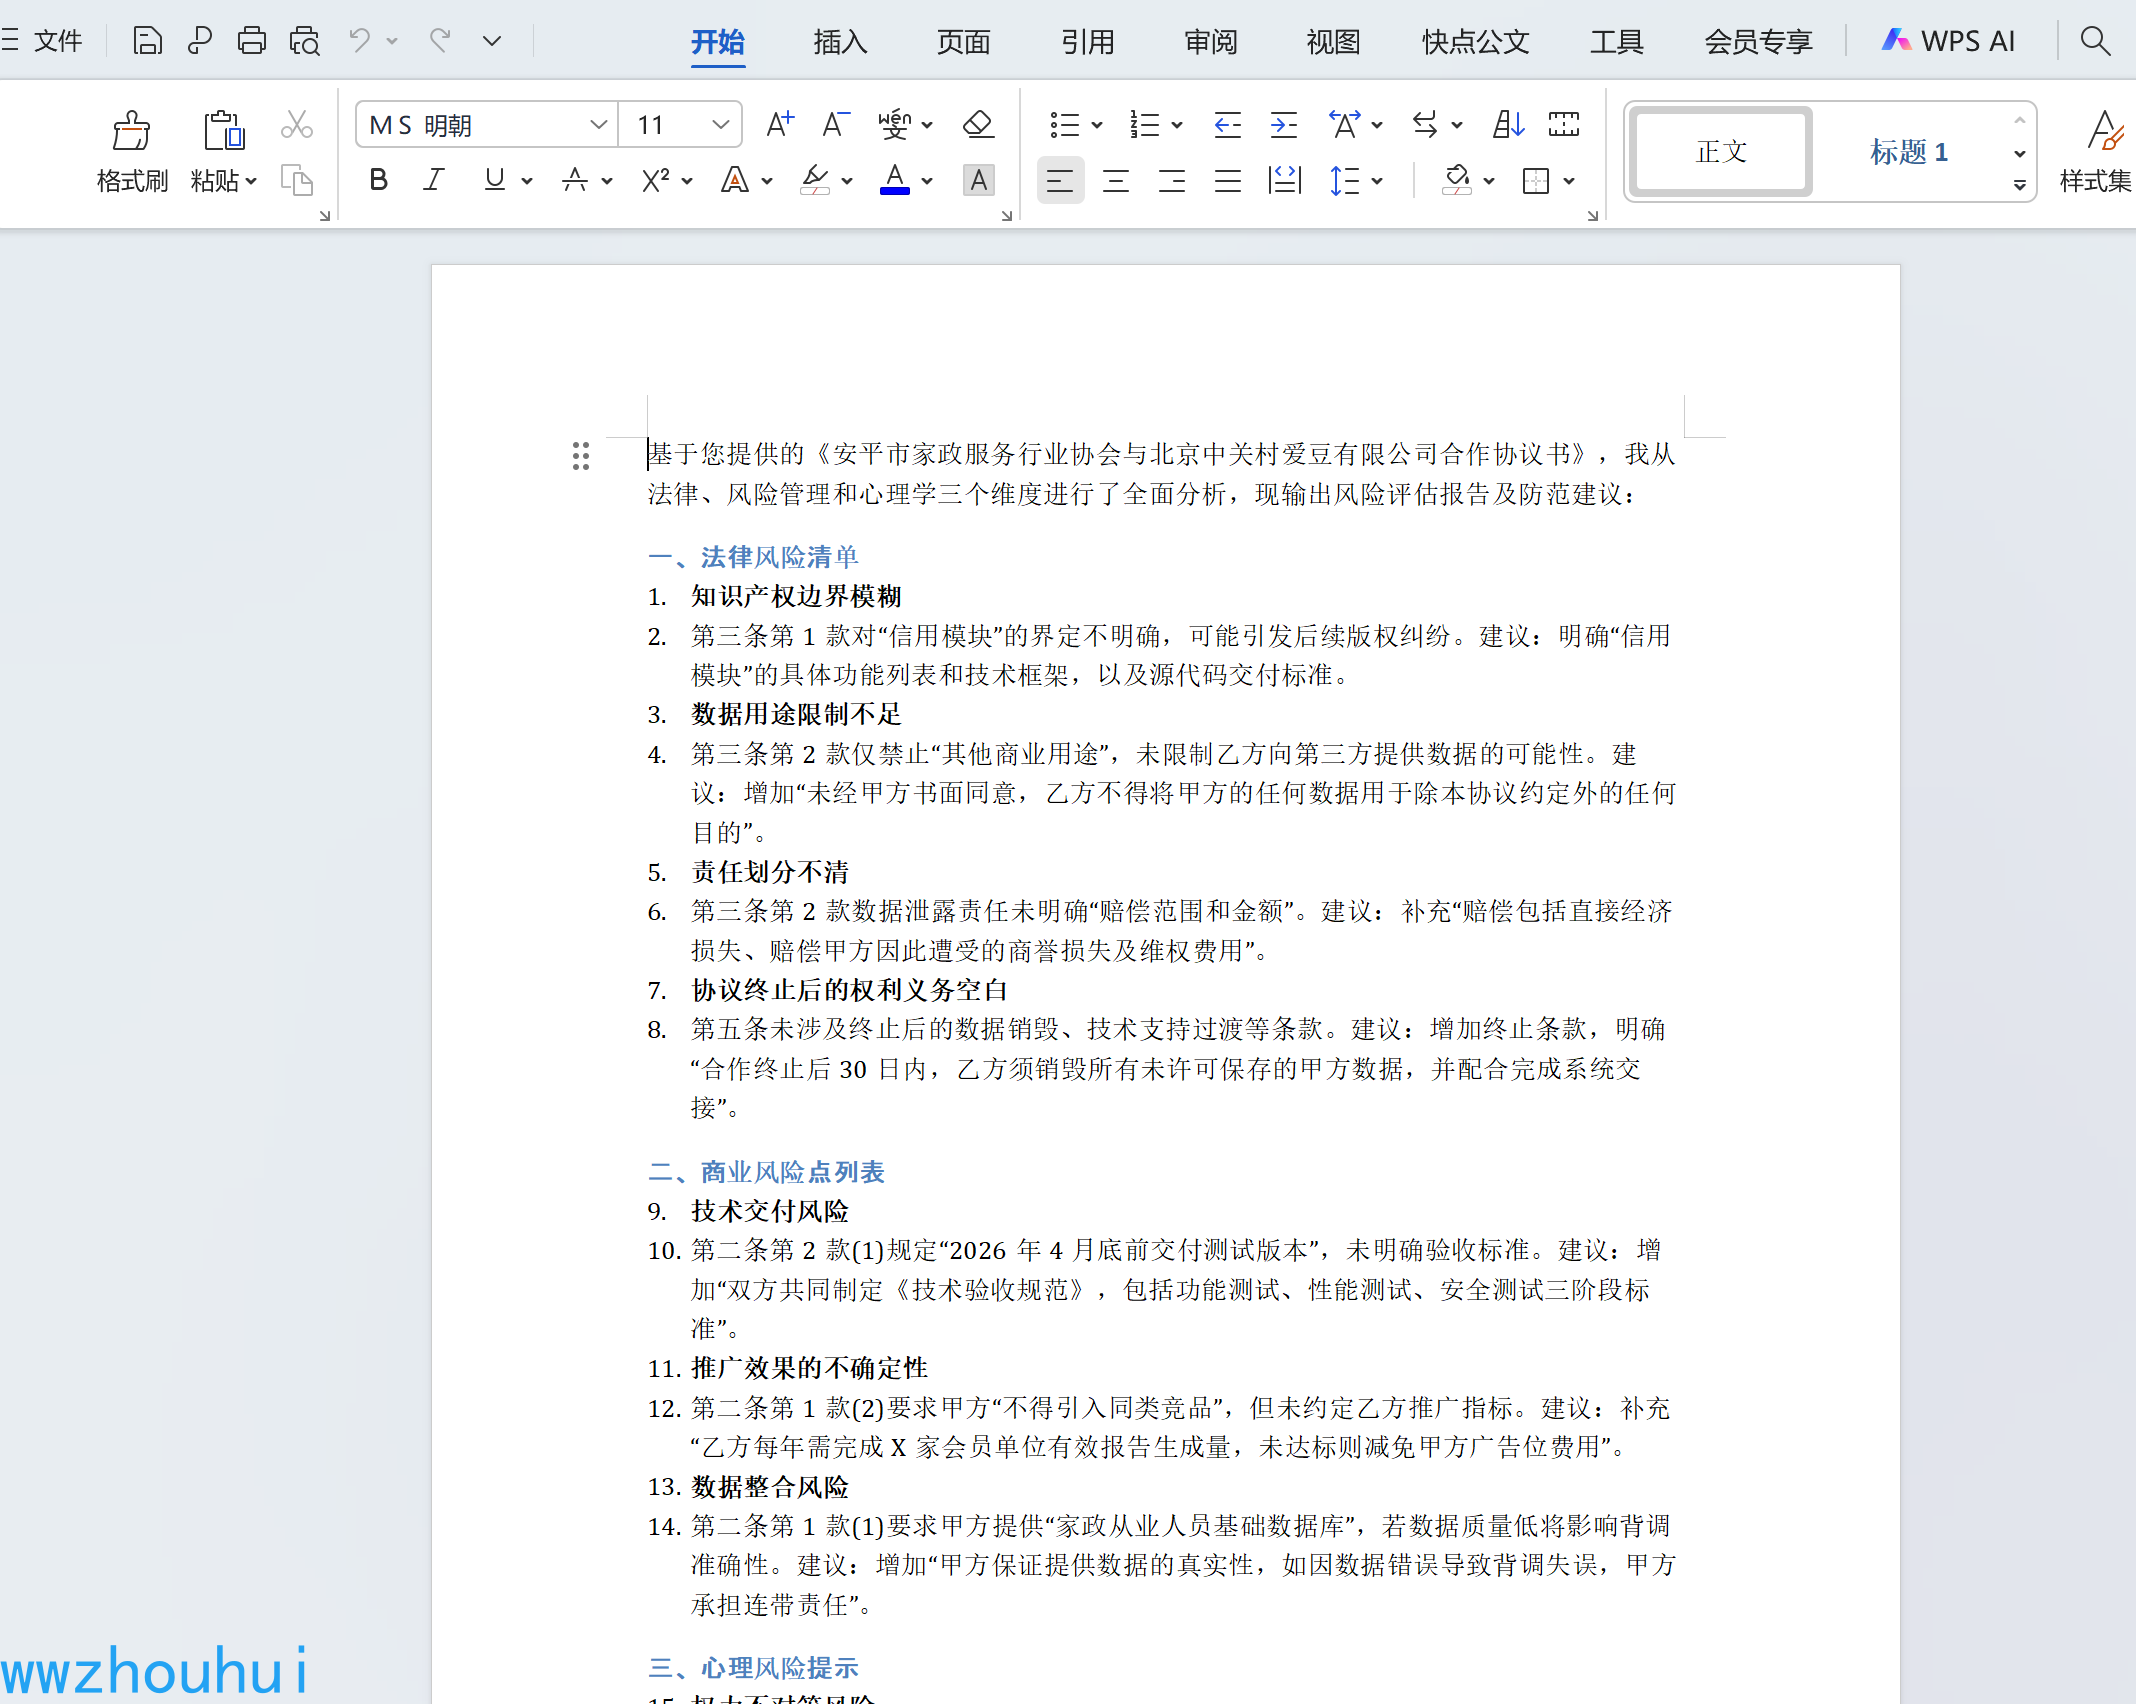Open the MS 明朝 font name dropdown
Viewport: 2136px width, 1704px height.
coord(598,125)
